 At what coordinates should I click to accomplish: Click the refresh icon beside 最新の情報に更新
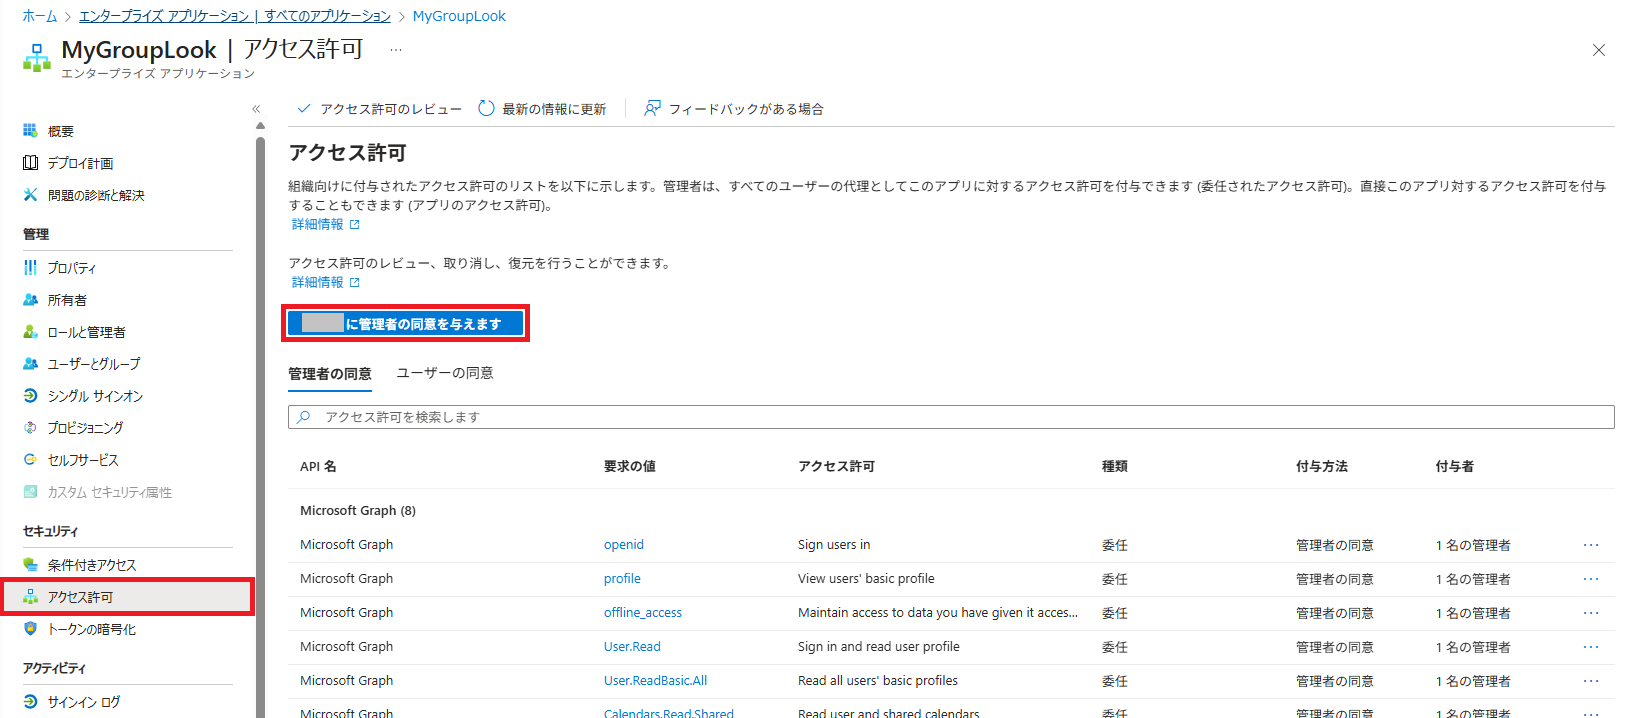(x=486, y=108)
